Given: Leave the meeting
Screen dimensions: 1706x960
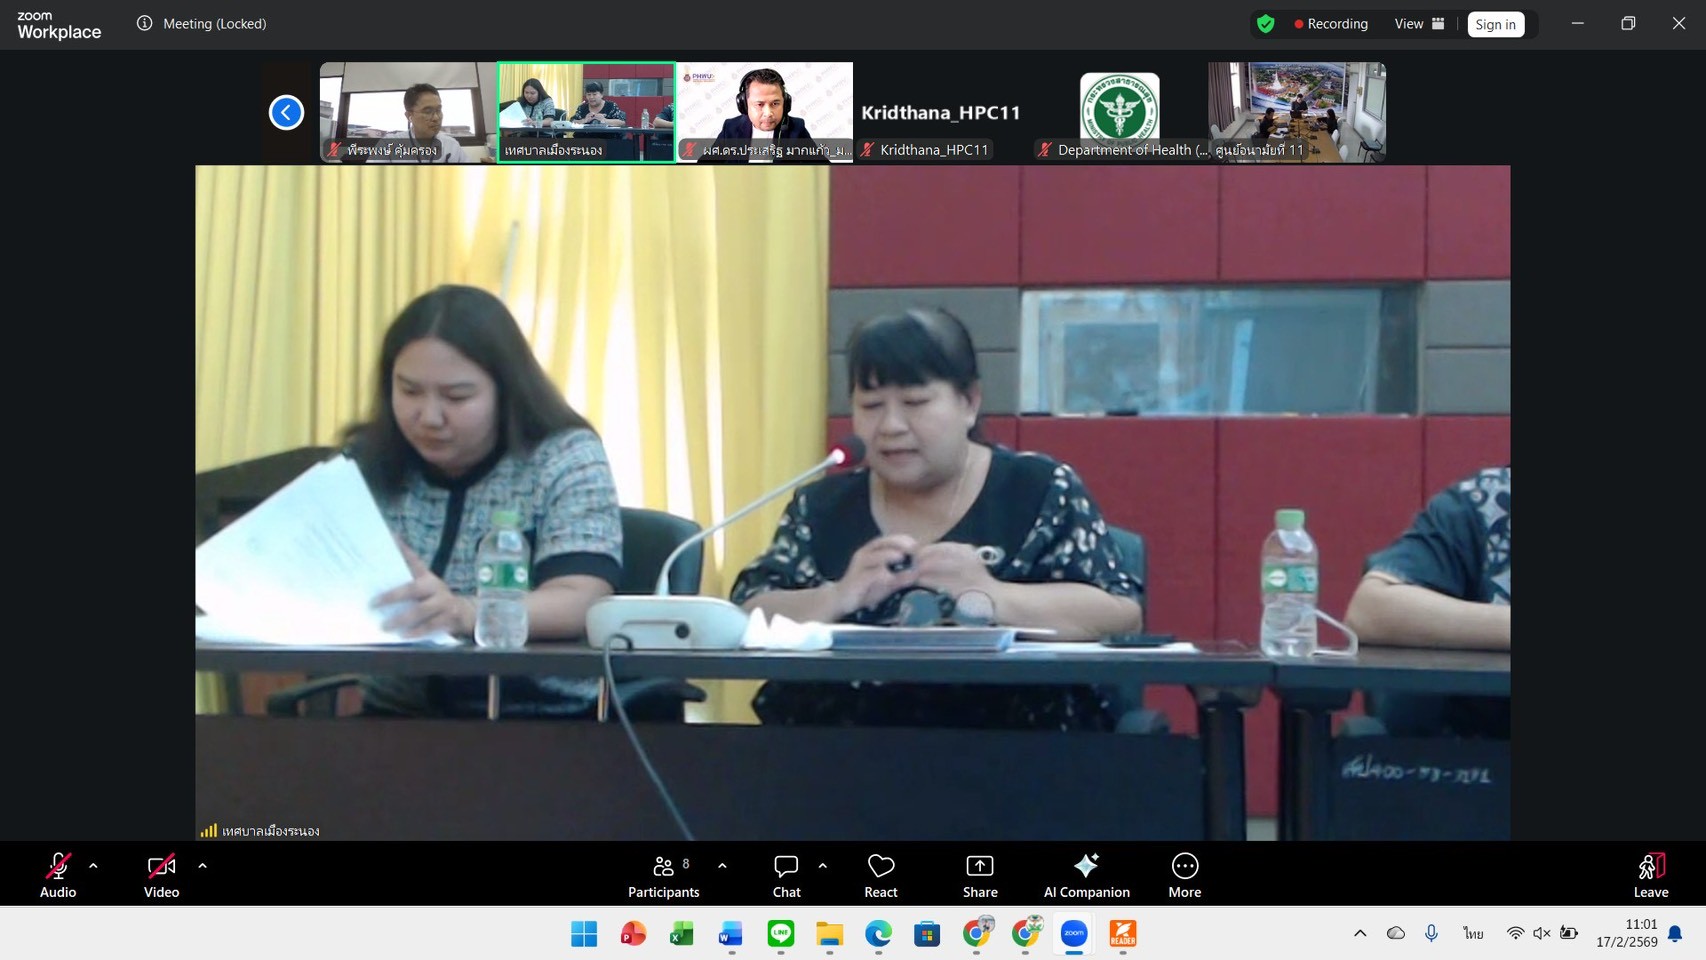Looking at the screenshot, I should (x=1650, y=874).
